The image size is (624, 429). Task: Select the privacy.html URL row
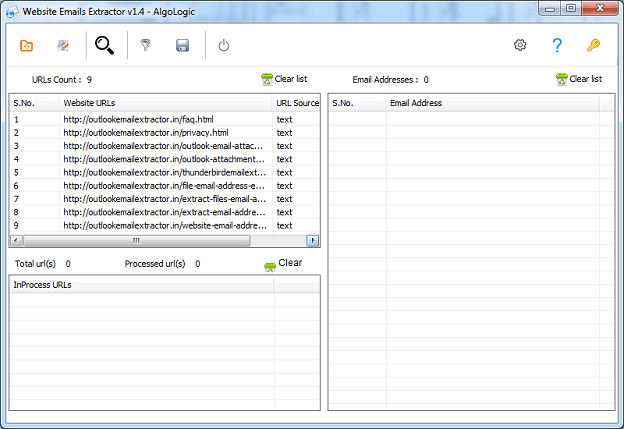(x=164, y=133)
